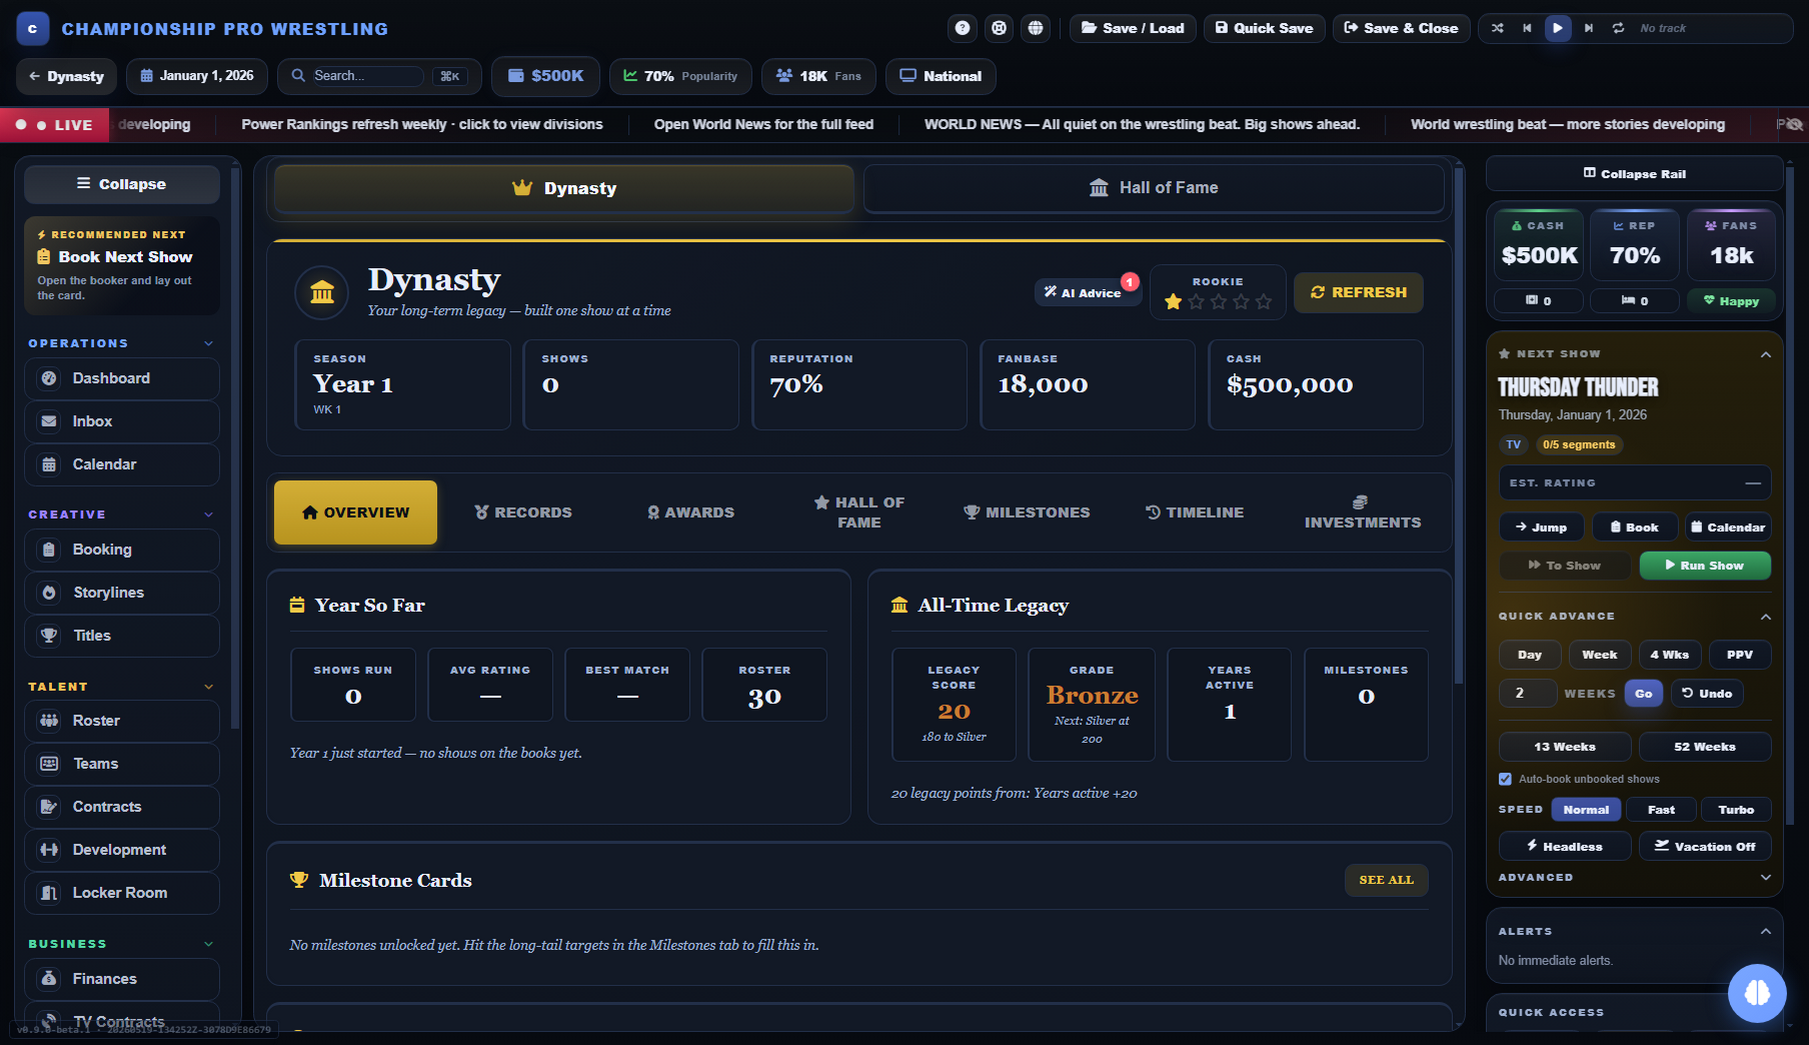Collapse the Creative section chevron
Screen dimensions: 1809x1045
point(209,514)
